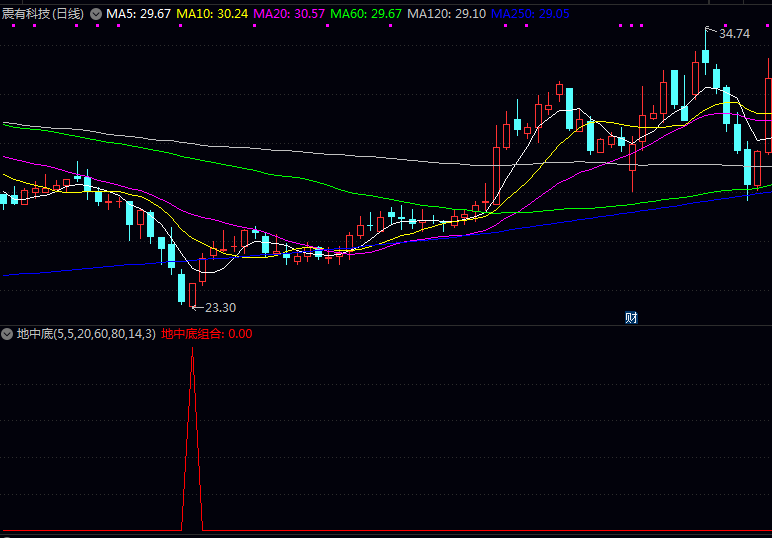Click the candlestick at the 34.74 high
This screenshot has height=538, width=772.
coord(705,55)
